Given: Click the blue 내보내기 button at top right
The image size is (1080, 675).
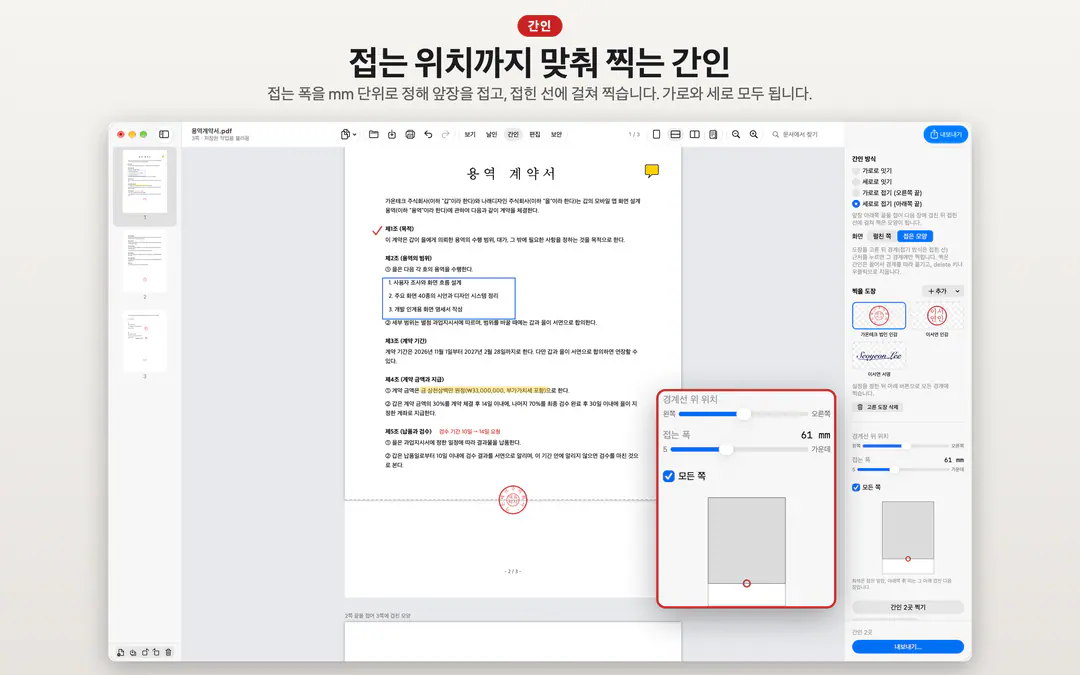Looking at the screenshot, I should 946,134.
